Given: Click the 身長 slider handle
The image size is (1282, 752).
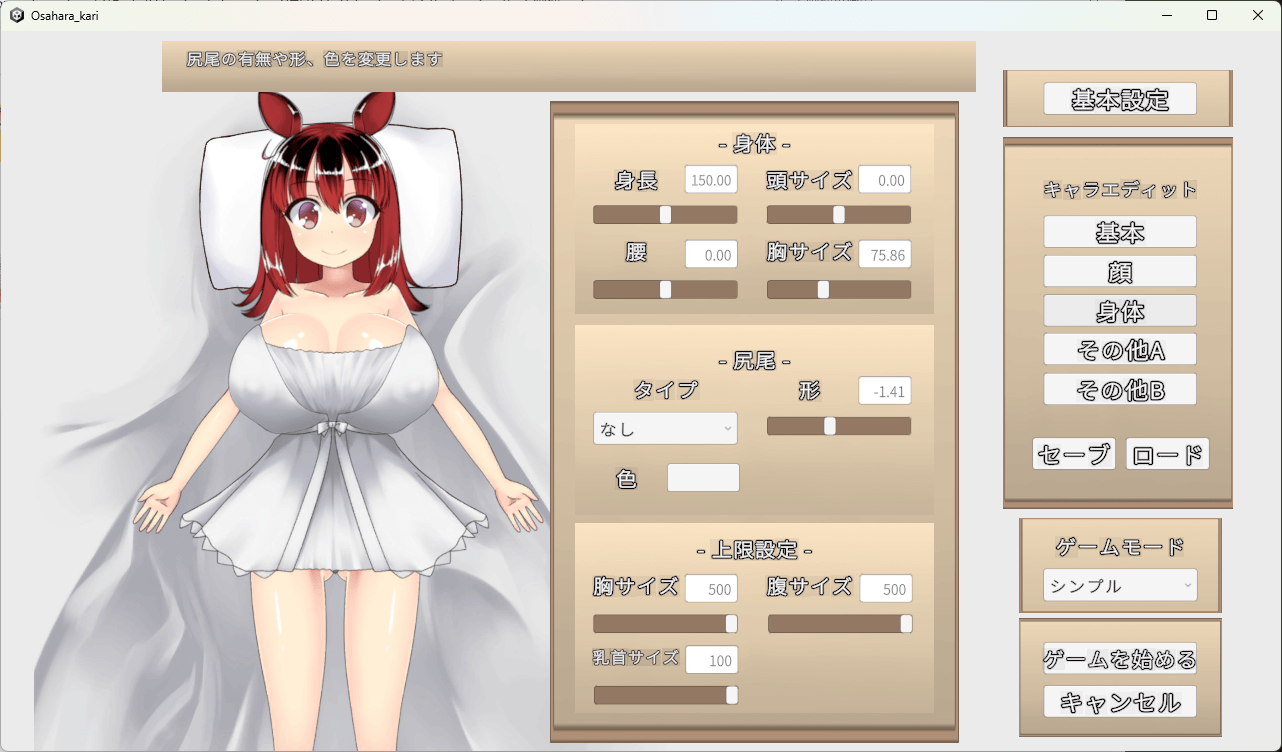Looking at the screenshot, I should [x=665, y=215].
